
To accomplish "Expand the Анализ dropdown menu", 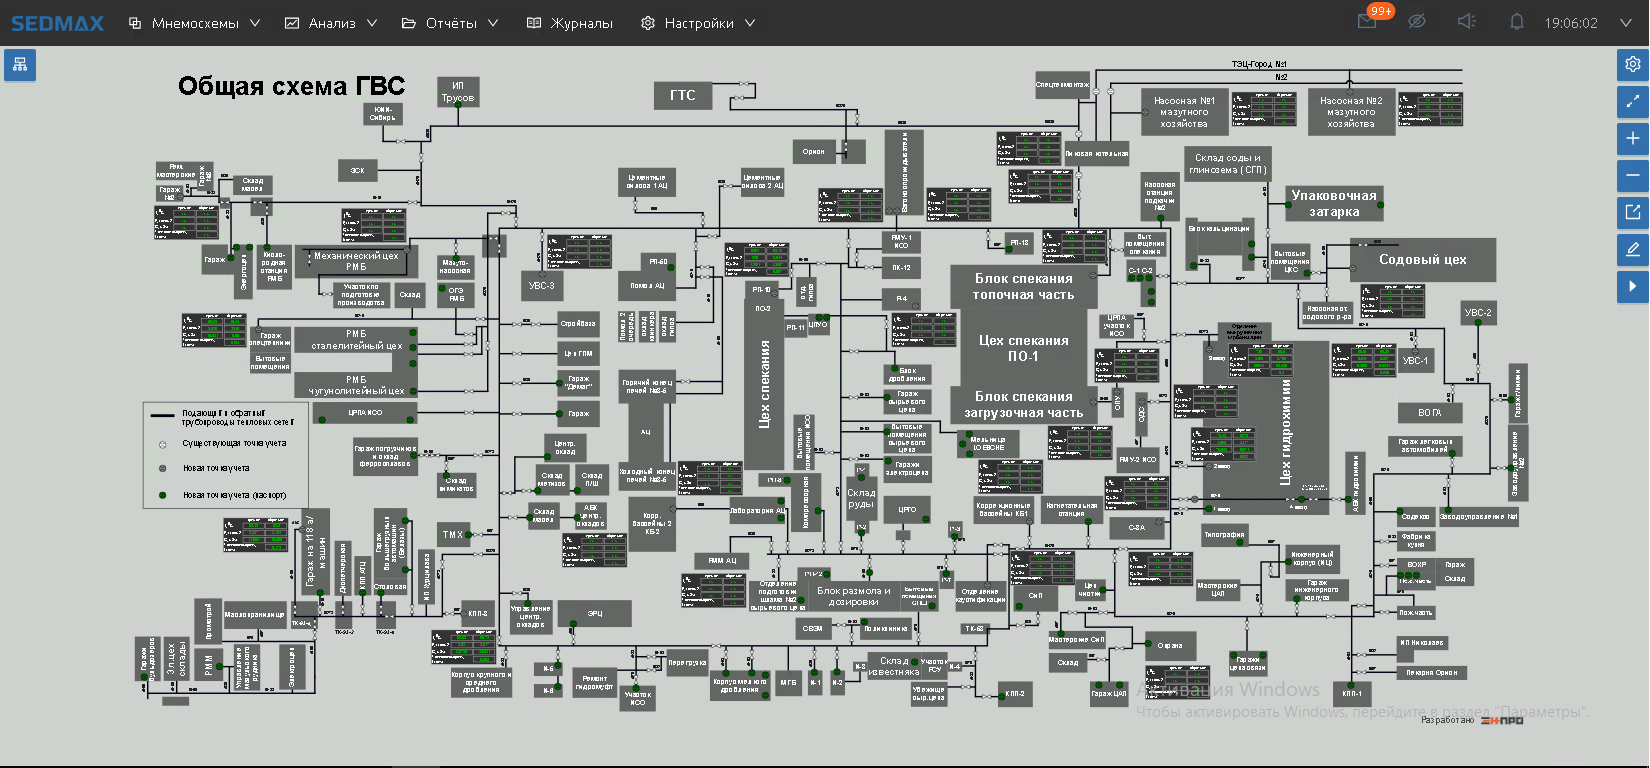I will tap(331, 23).
